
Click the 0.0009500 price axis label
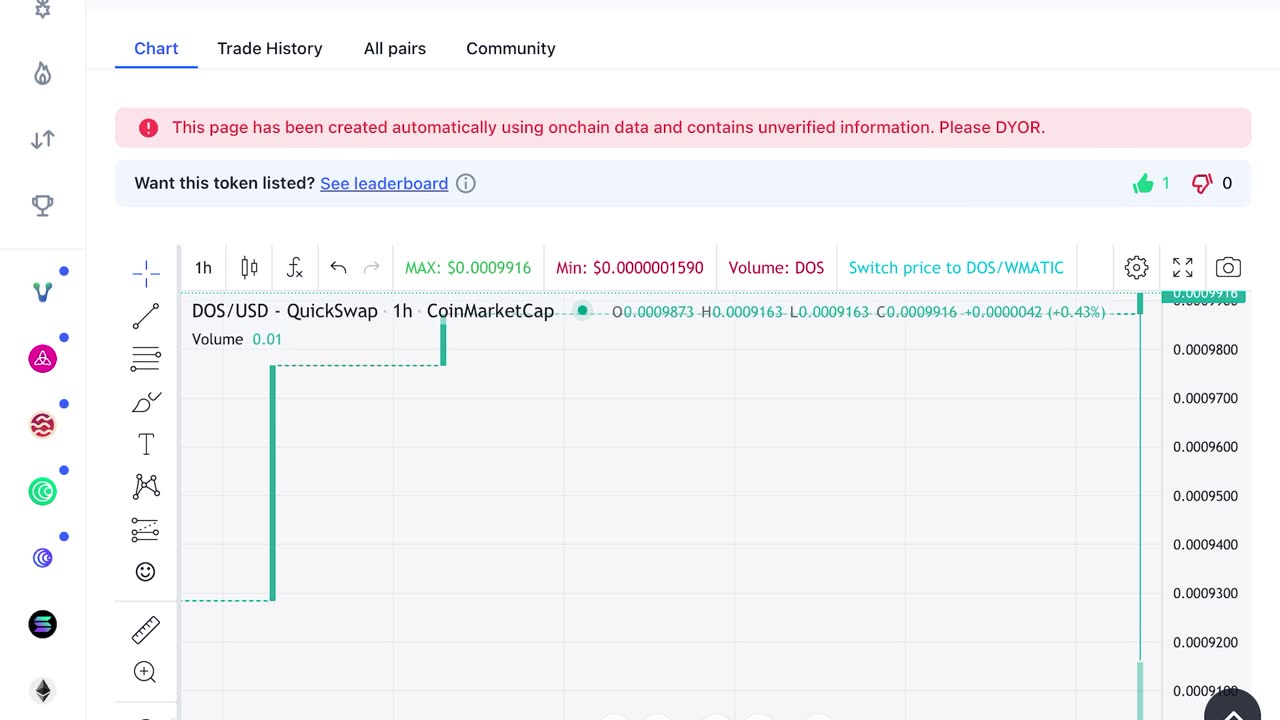[x=1205, y=496]
